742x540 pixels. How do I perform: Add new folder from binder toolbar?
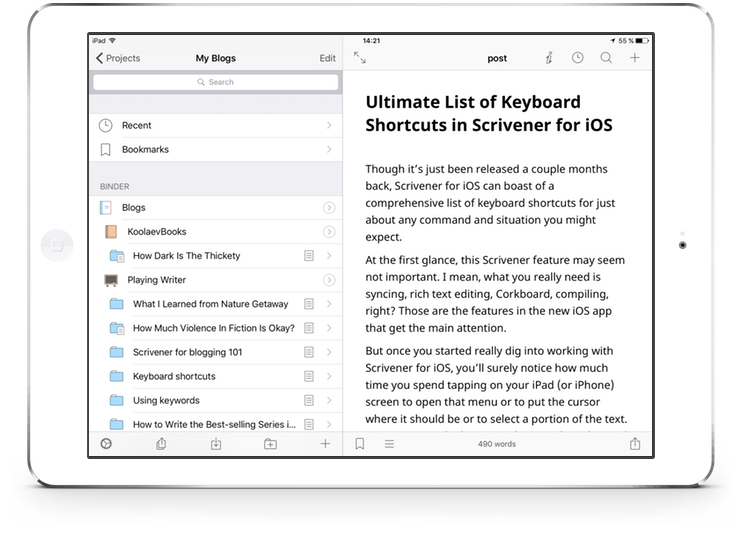click(x=270, y=444)
